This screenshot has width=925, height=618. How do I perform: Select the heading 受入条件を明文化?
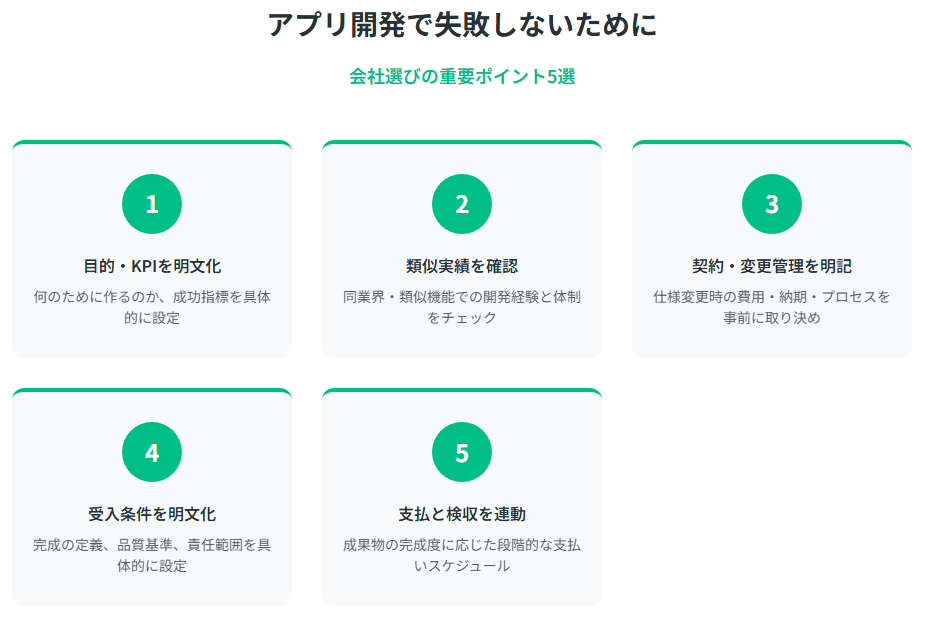tap(152, 514)
